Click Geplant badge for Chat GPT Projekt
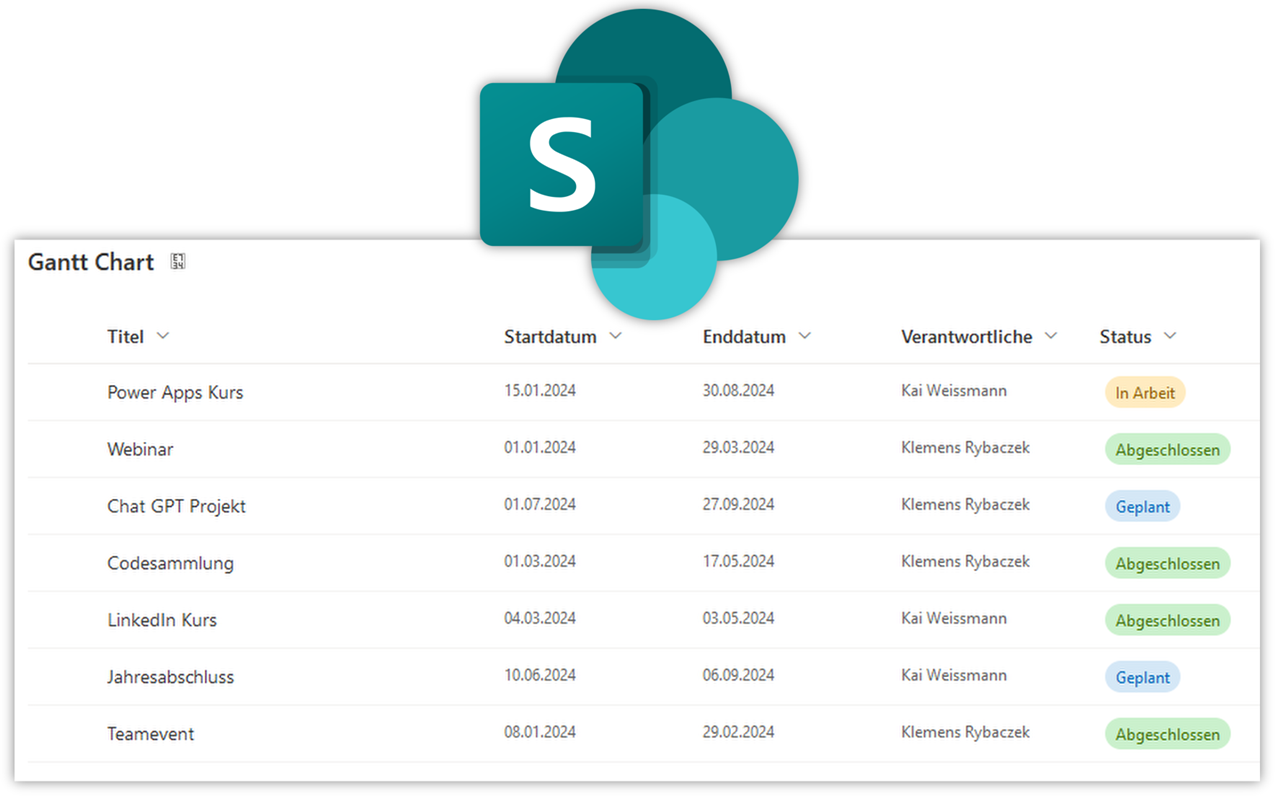 click(1142, 507)
